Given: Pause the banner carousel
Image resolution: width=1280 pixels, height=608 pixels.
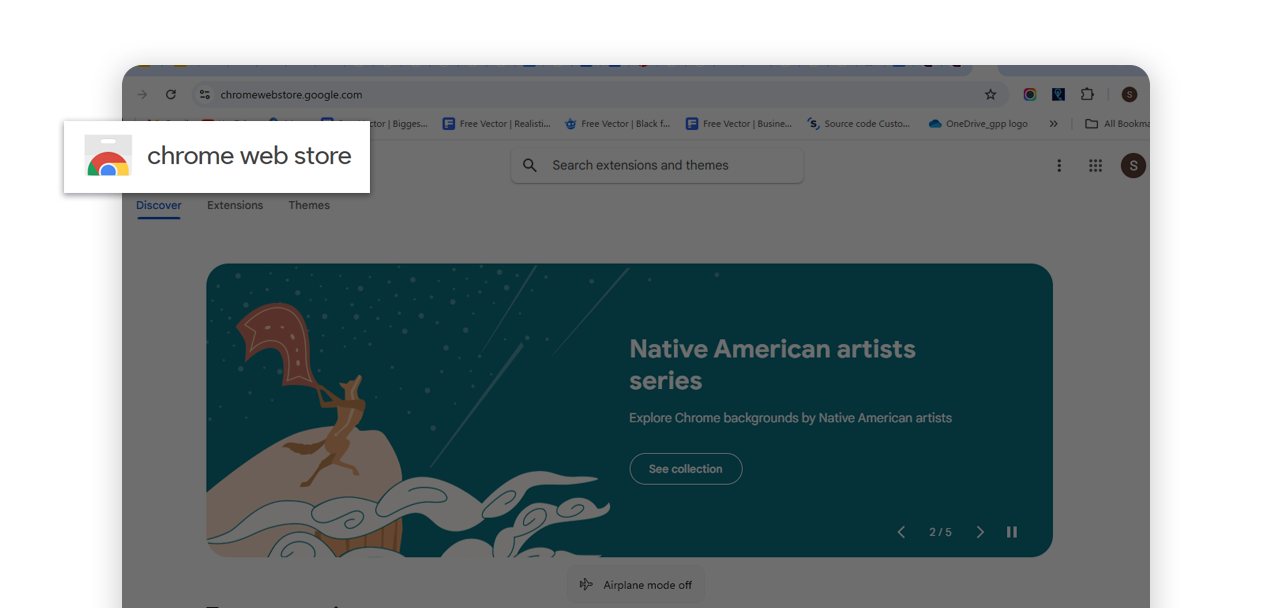Looking at the screenshot, I should point(1012,532).
